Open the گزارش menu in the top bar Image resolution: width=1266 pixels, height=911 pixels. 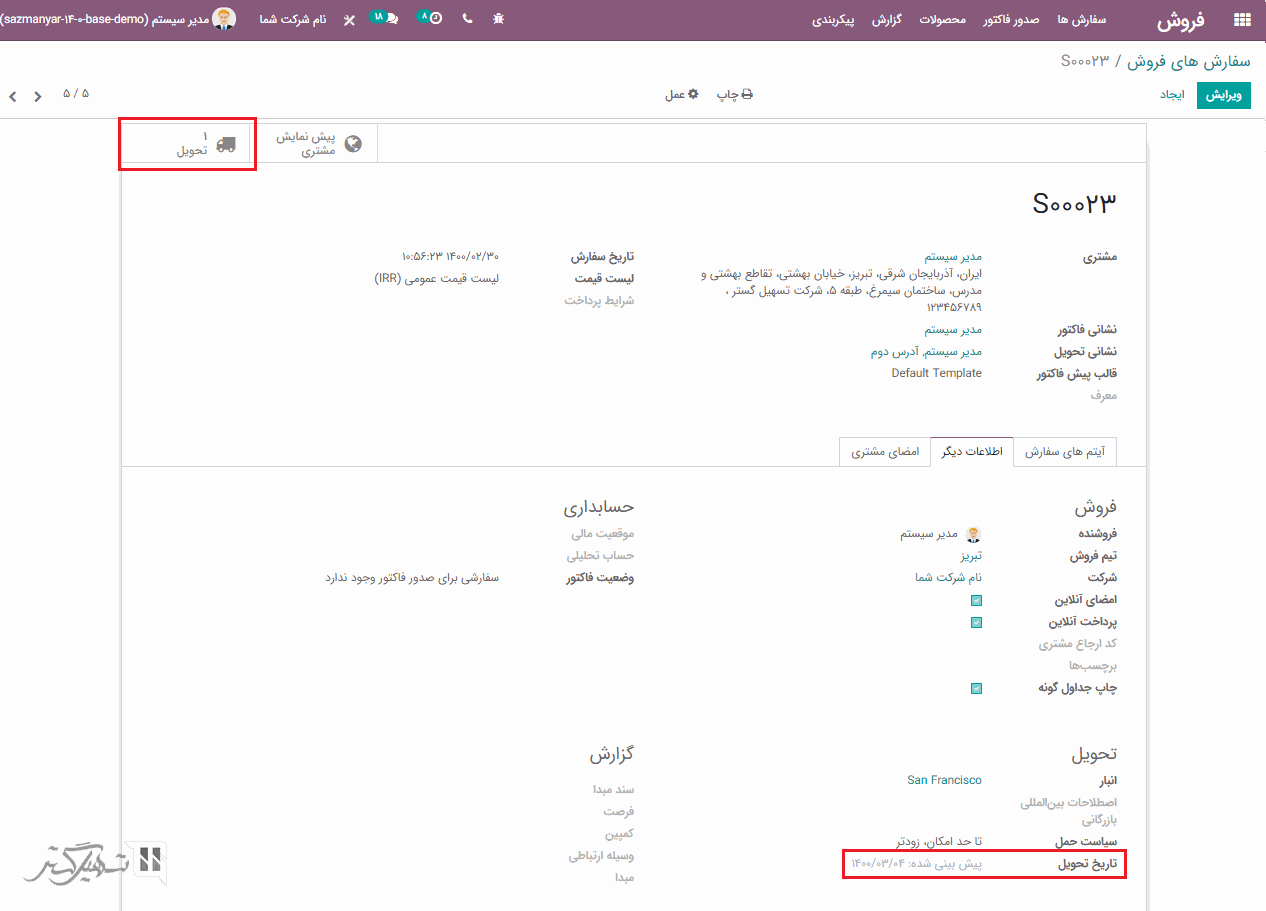(886, 19)
